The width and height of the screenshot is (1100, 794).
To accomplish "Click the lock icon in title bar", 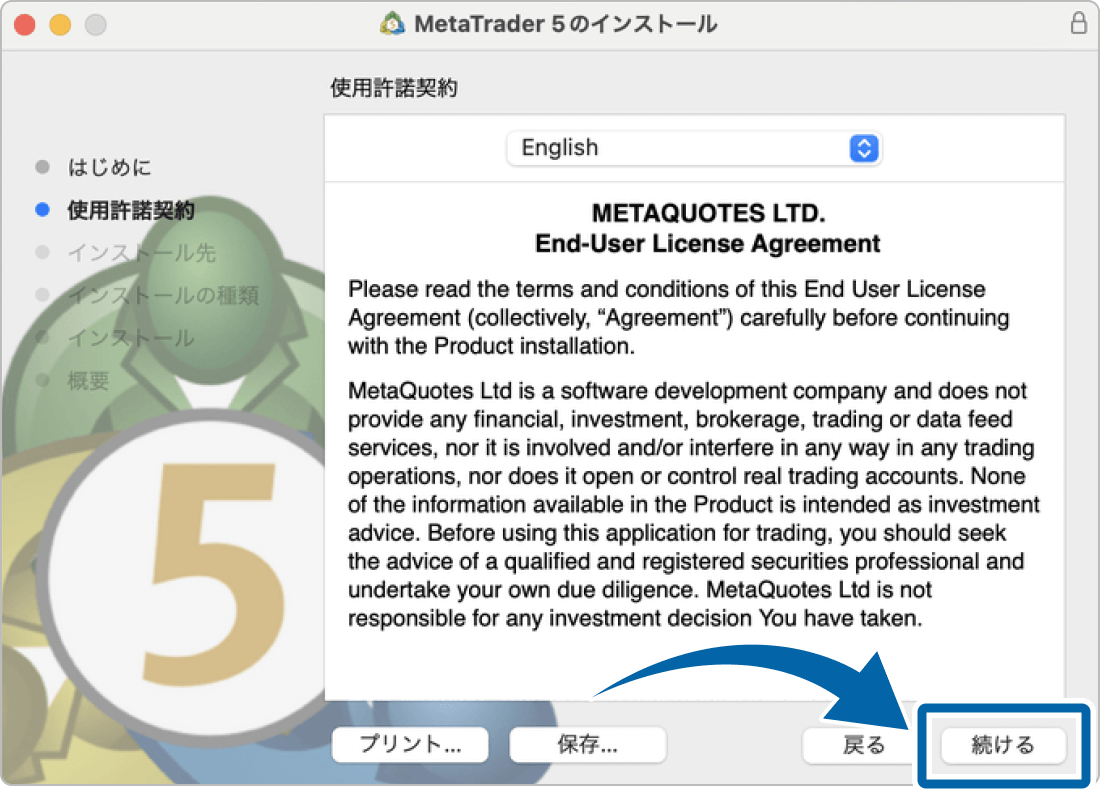I will tap(1078, 22).
